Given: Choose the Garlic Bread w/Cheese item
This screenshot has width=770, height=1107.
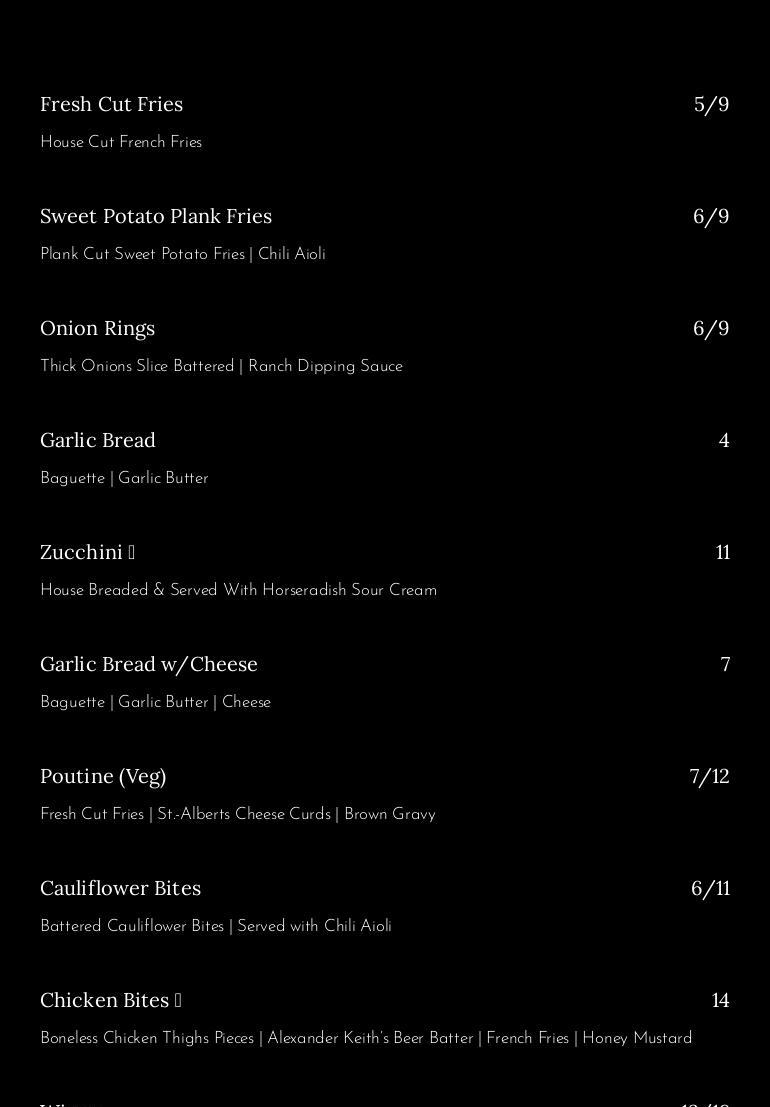Looking at the screenshot, I should (149, 664).
